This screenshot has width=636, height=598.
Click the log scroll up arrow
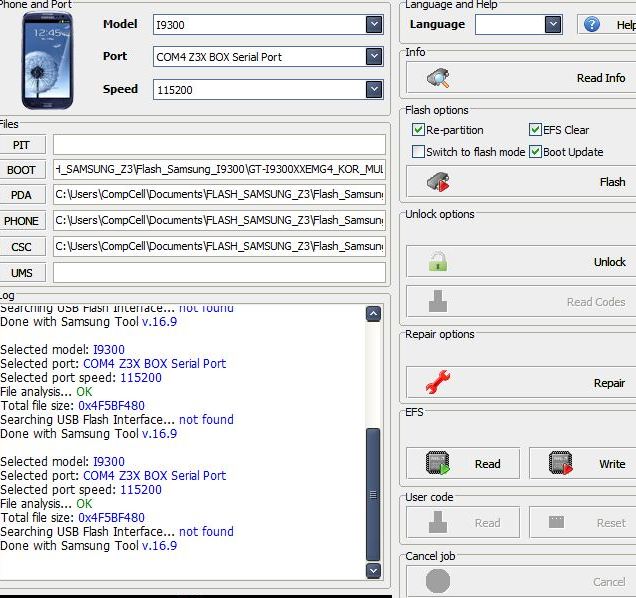pyautogui.click(x=373, y=314)
